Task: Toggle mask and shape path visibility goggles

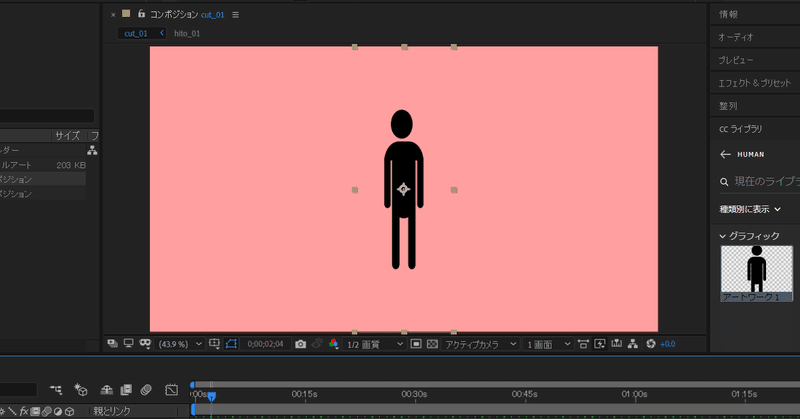Action: pos(145,344)
